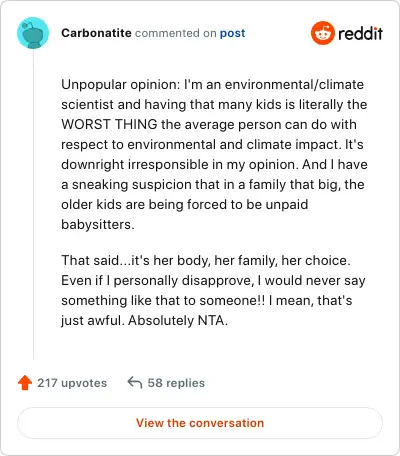Click the orange upvote arrow icon

(x=25, y=383)
